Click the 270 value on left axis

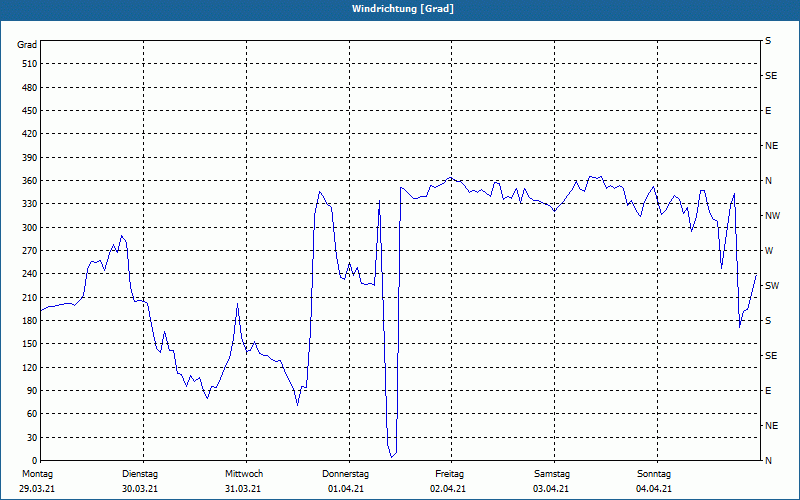[x=30, y=251]
